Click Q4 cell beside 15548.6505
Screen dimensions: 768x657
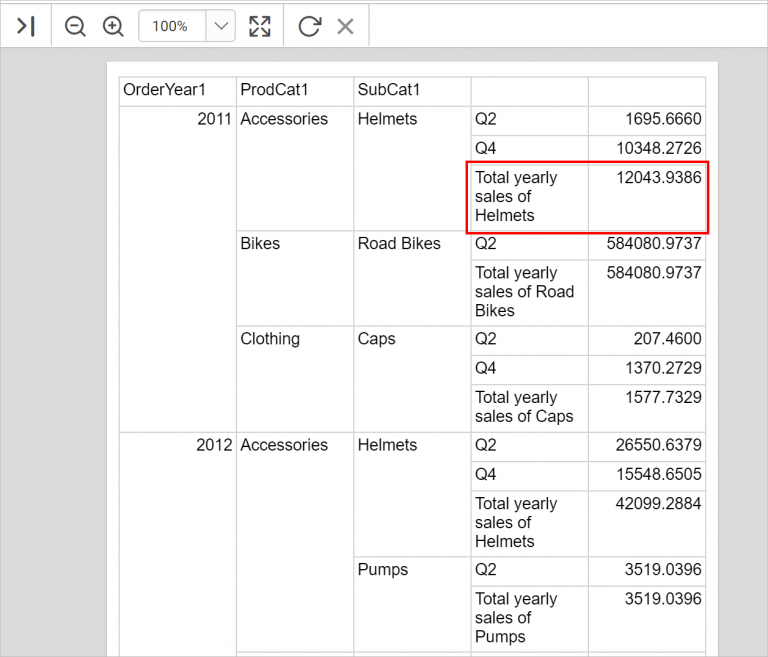tap(529, 475)
